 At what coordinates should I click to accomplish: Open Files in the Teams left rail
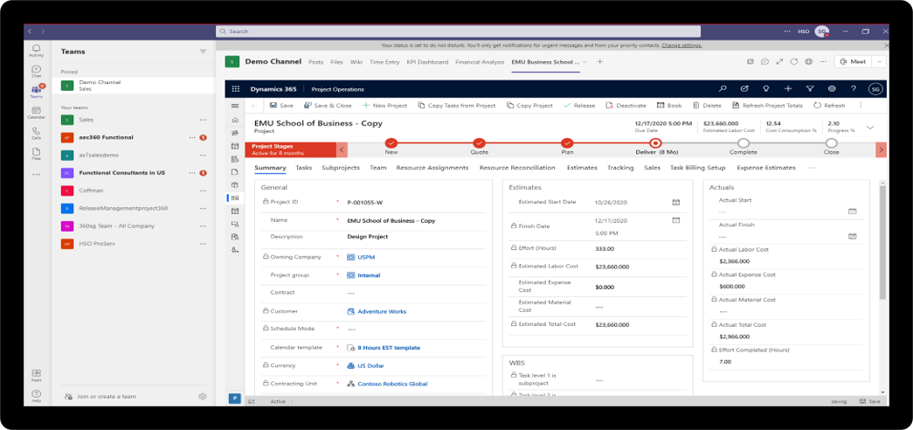click(36, 153)
